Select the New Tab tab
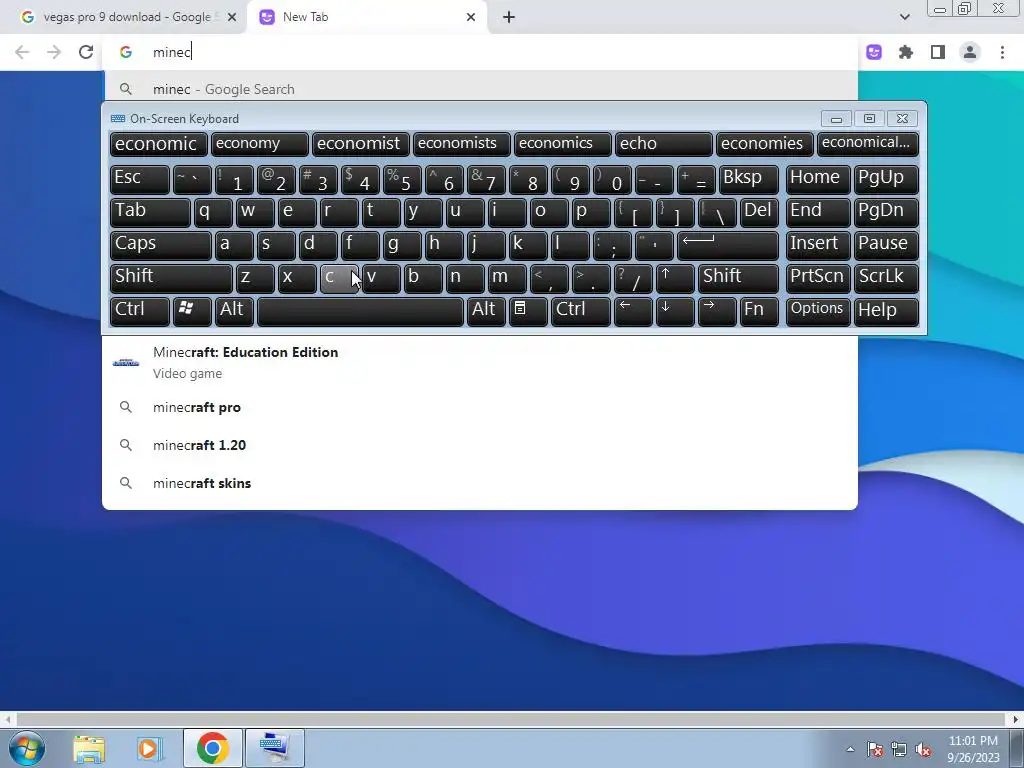1024x768 pixels. click(368, 18)
